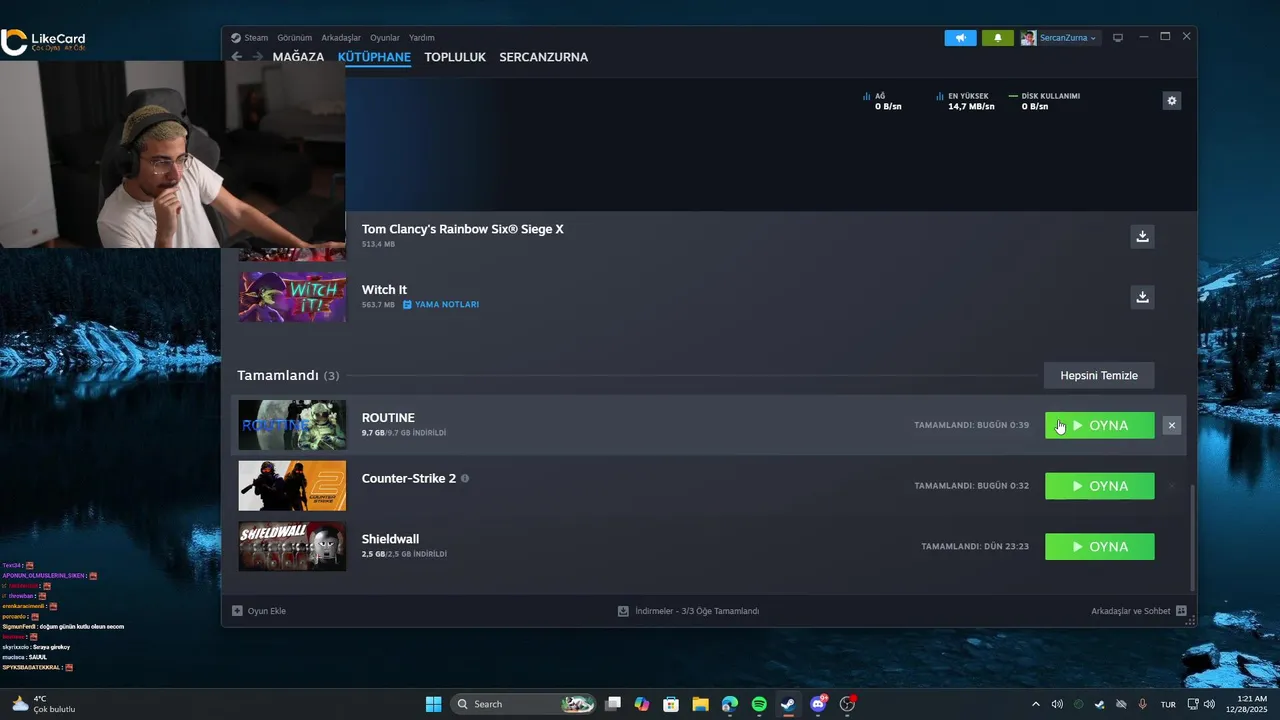The width and height of the screenshot is (1280, 720).
Task: Launch Shieldwall via OYNA button
Action: click(x=1100, y=547)
